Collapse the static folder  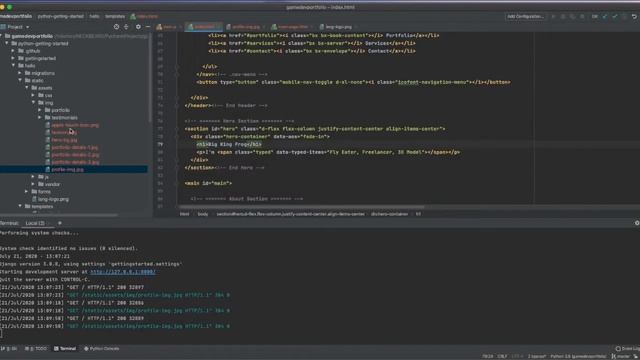click(x=20, y=80)
